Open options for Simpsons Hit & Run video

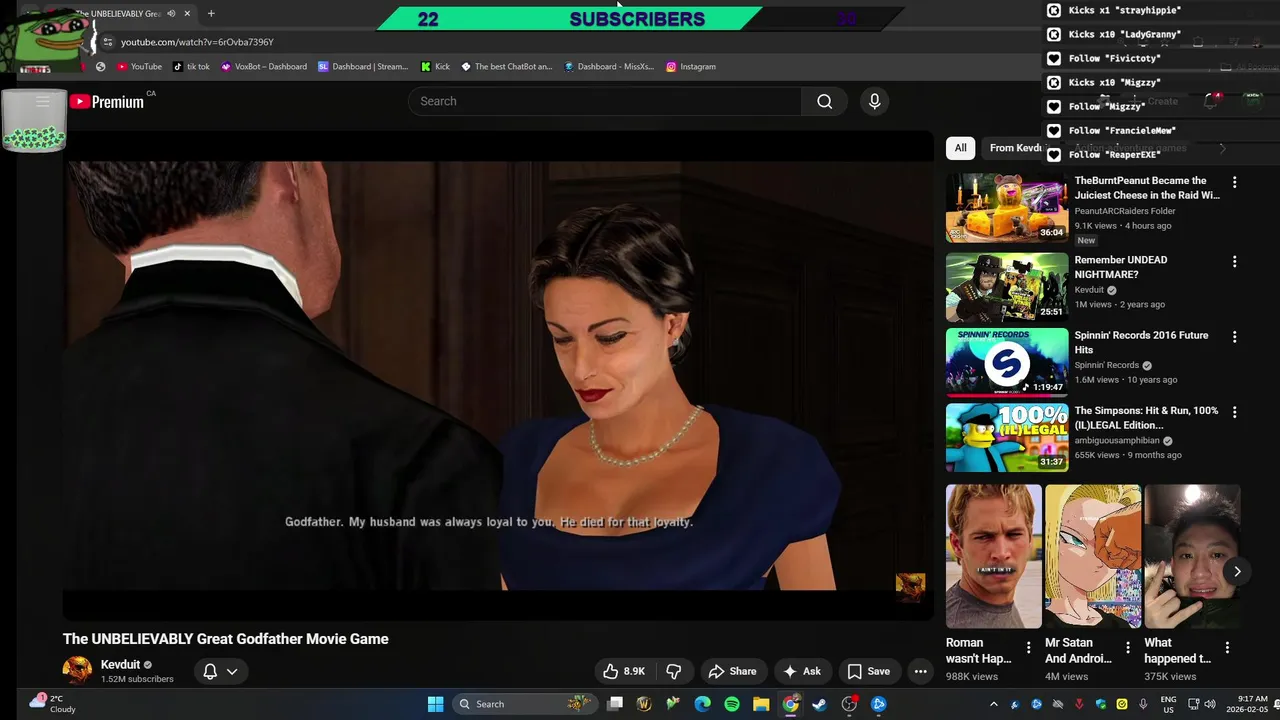1234,412
